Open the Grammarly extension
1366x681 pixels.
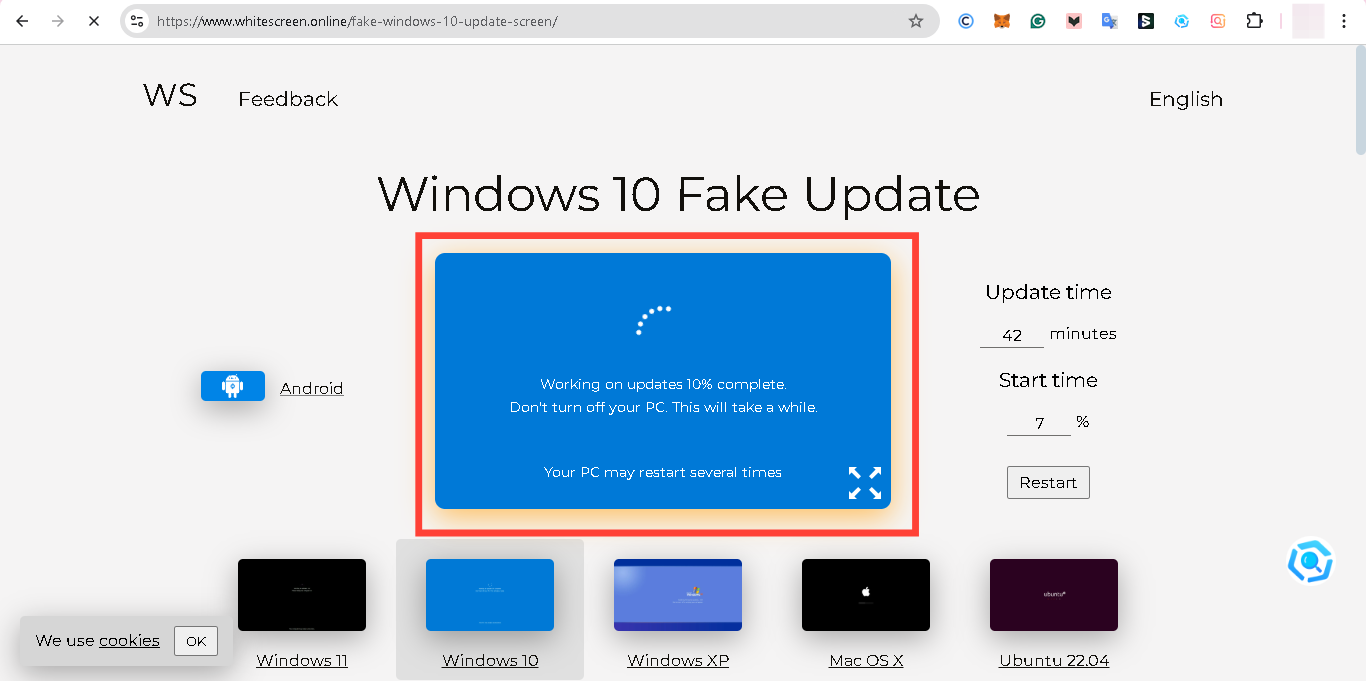(x=1038, y=20)
